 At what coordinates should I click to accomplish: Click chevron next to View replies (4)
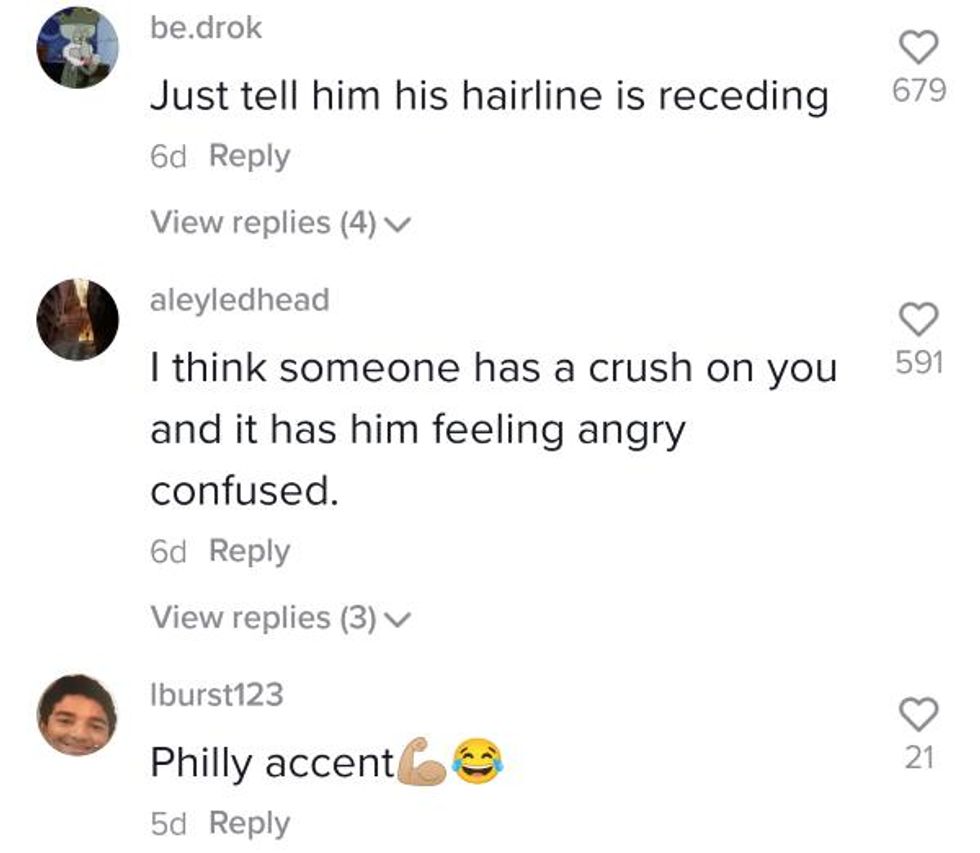pos(397,224)
